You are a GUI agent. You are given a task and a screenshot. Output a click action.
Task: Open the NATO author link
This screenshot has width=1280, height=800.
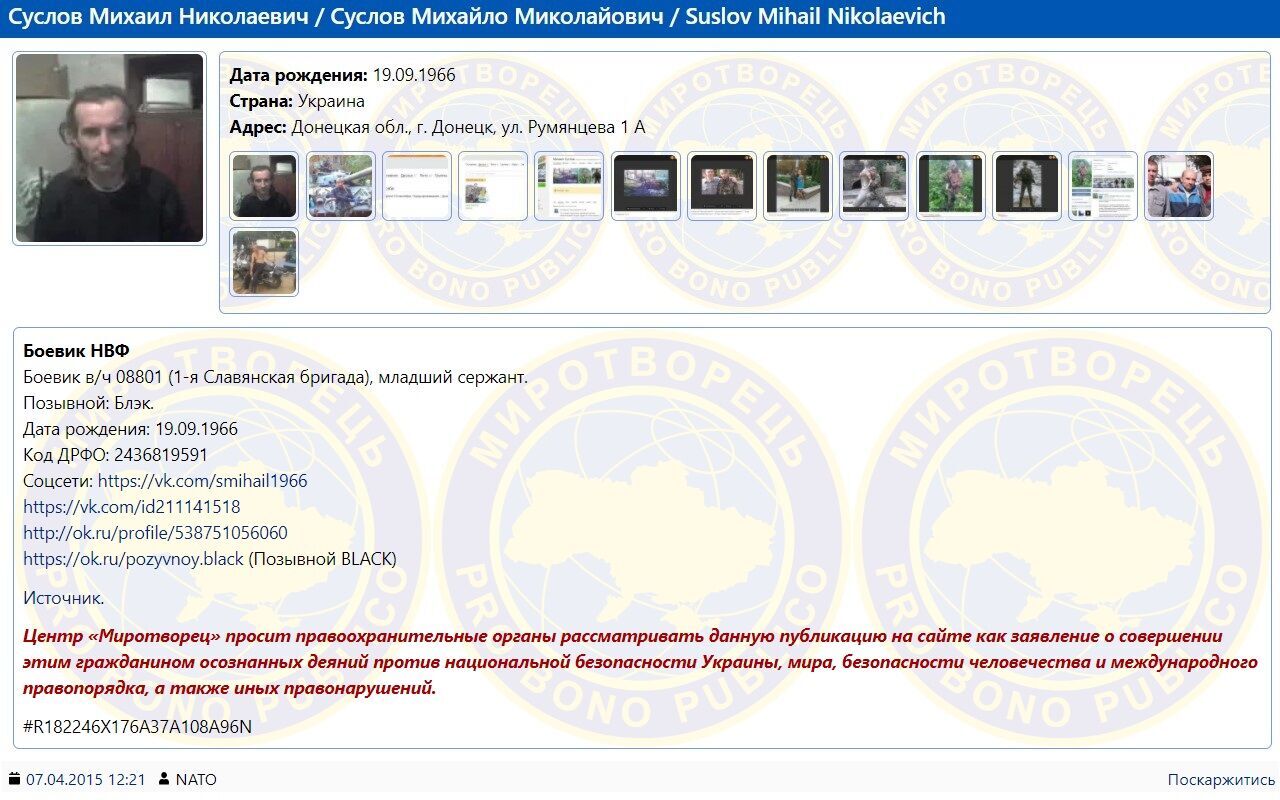tap(196, 780)
